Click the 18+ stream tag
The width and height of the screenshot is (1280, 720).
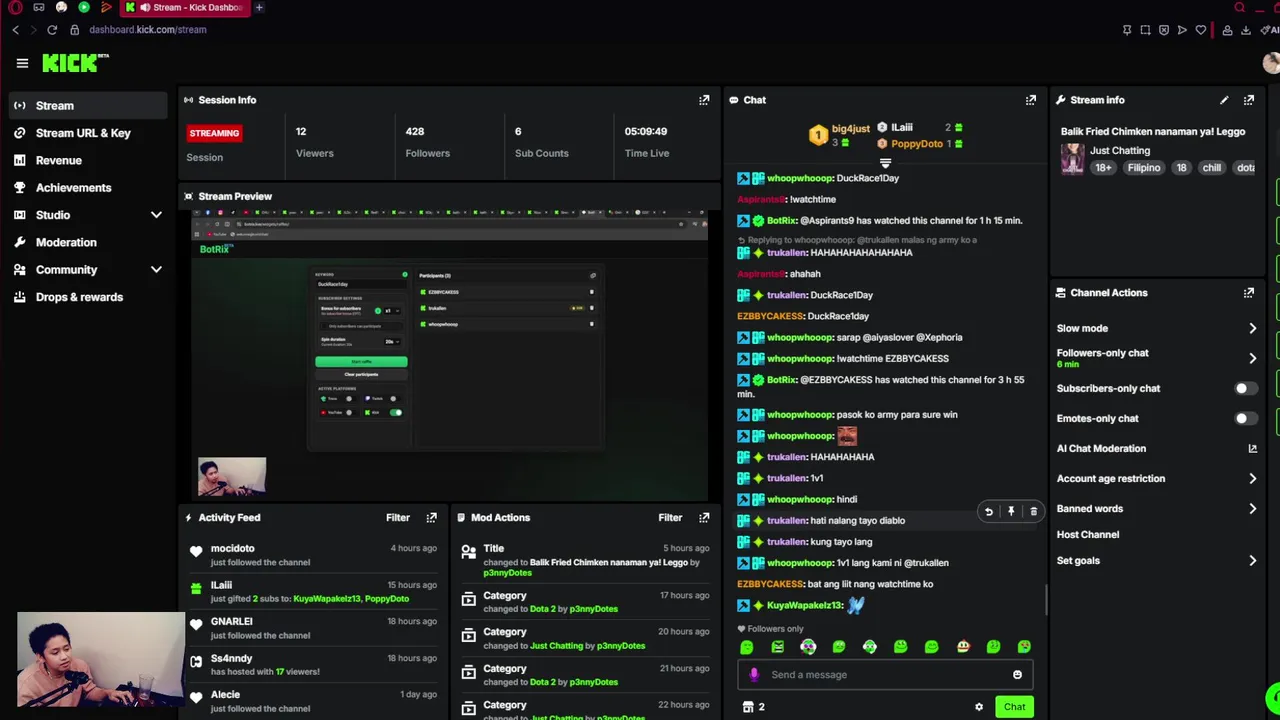pos(1103,168)
